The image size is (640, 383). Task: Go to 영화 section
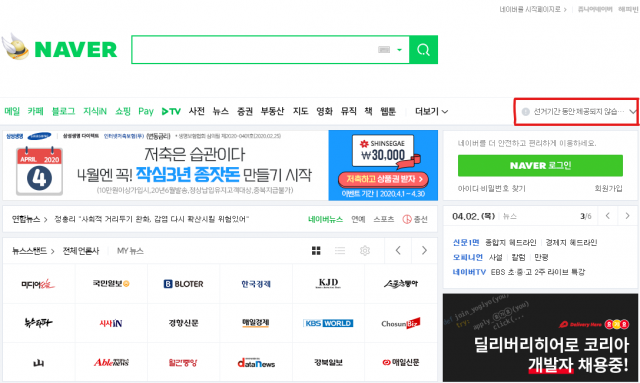[x=324, y=111]
